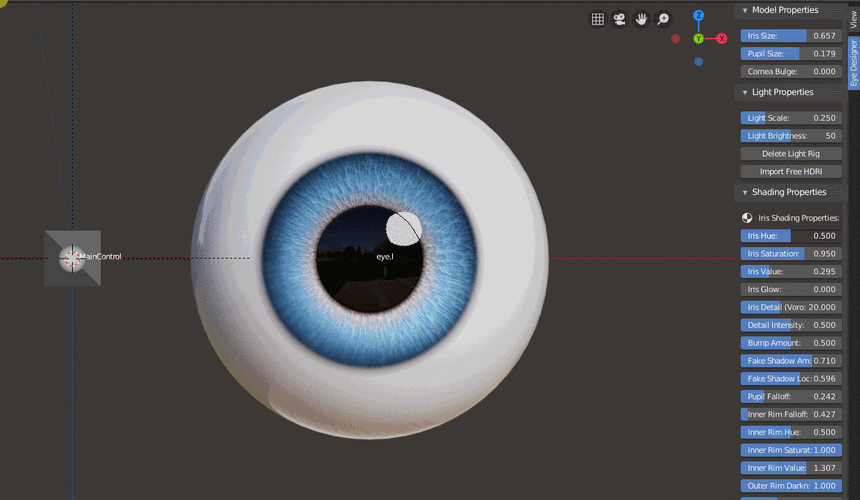Image resolution: width=860 pixels, height=500 pixels.
Task: Select the zoom view magnifier icon
Action: pyautogui.click(x=663, y=19)
